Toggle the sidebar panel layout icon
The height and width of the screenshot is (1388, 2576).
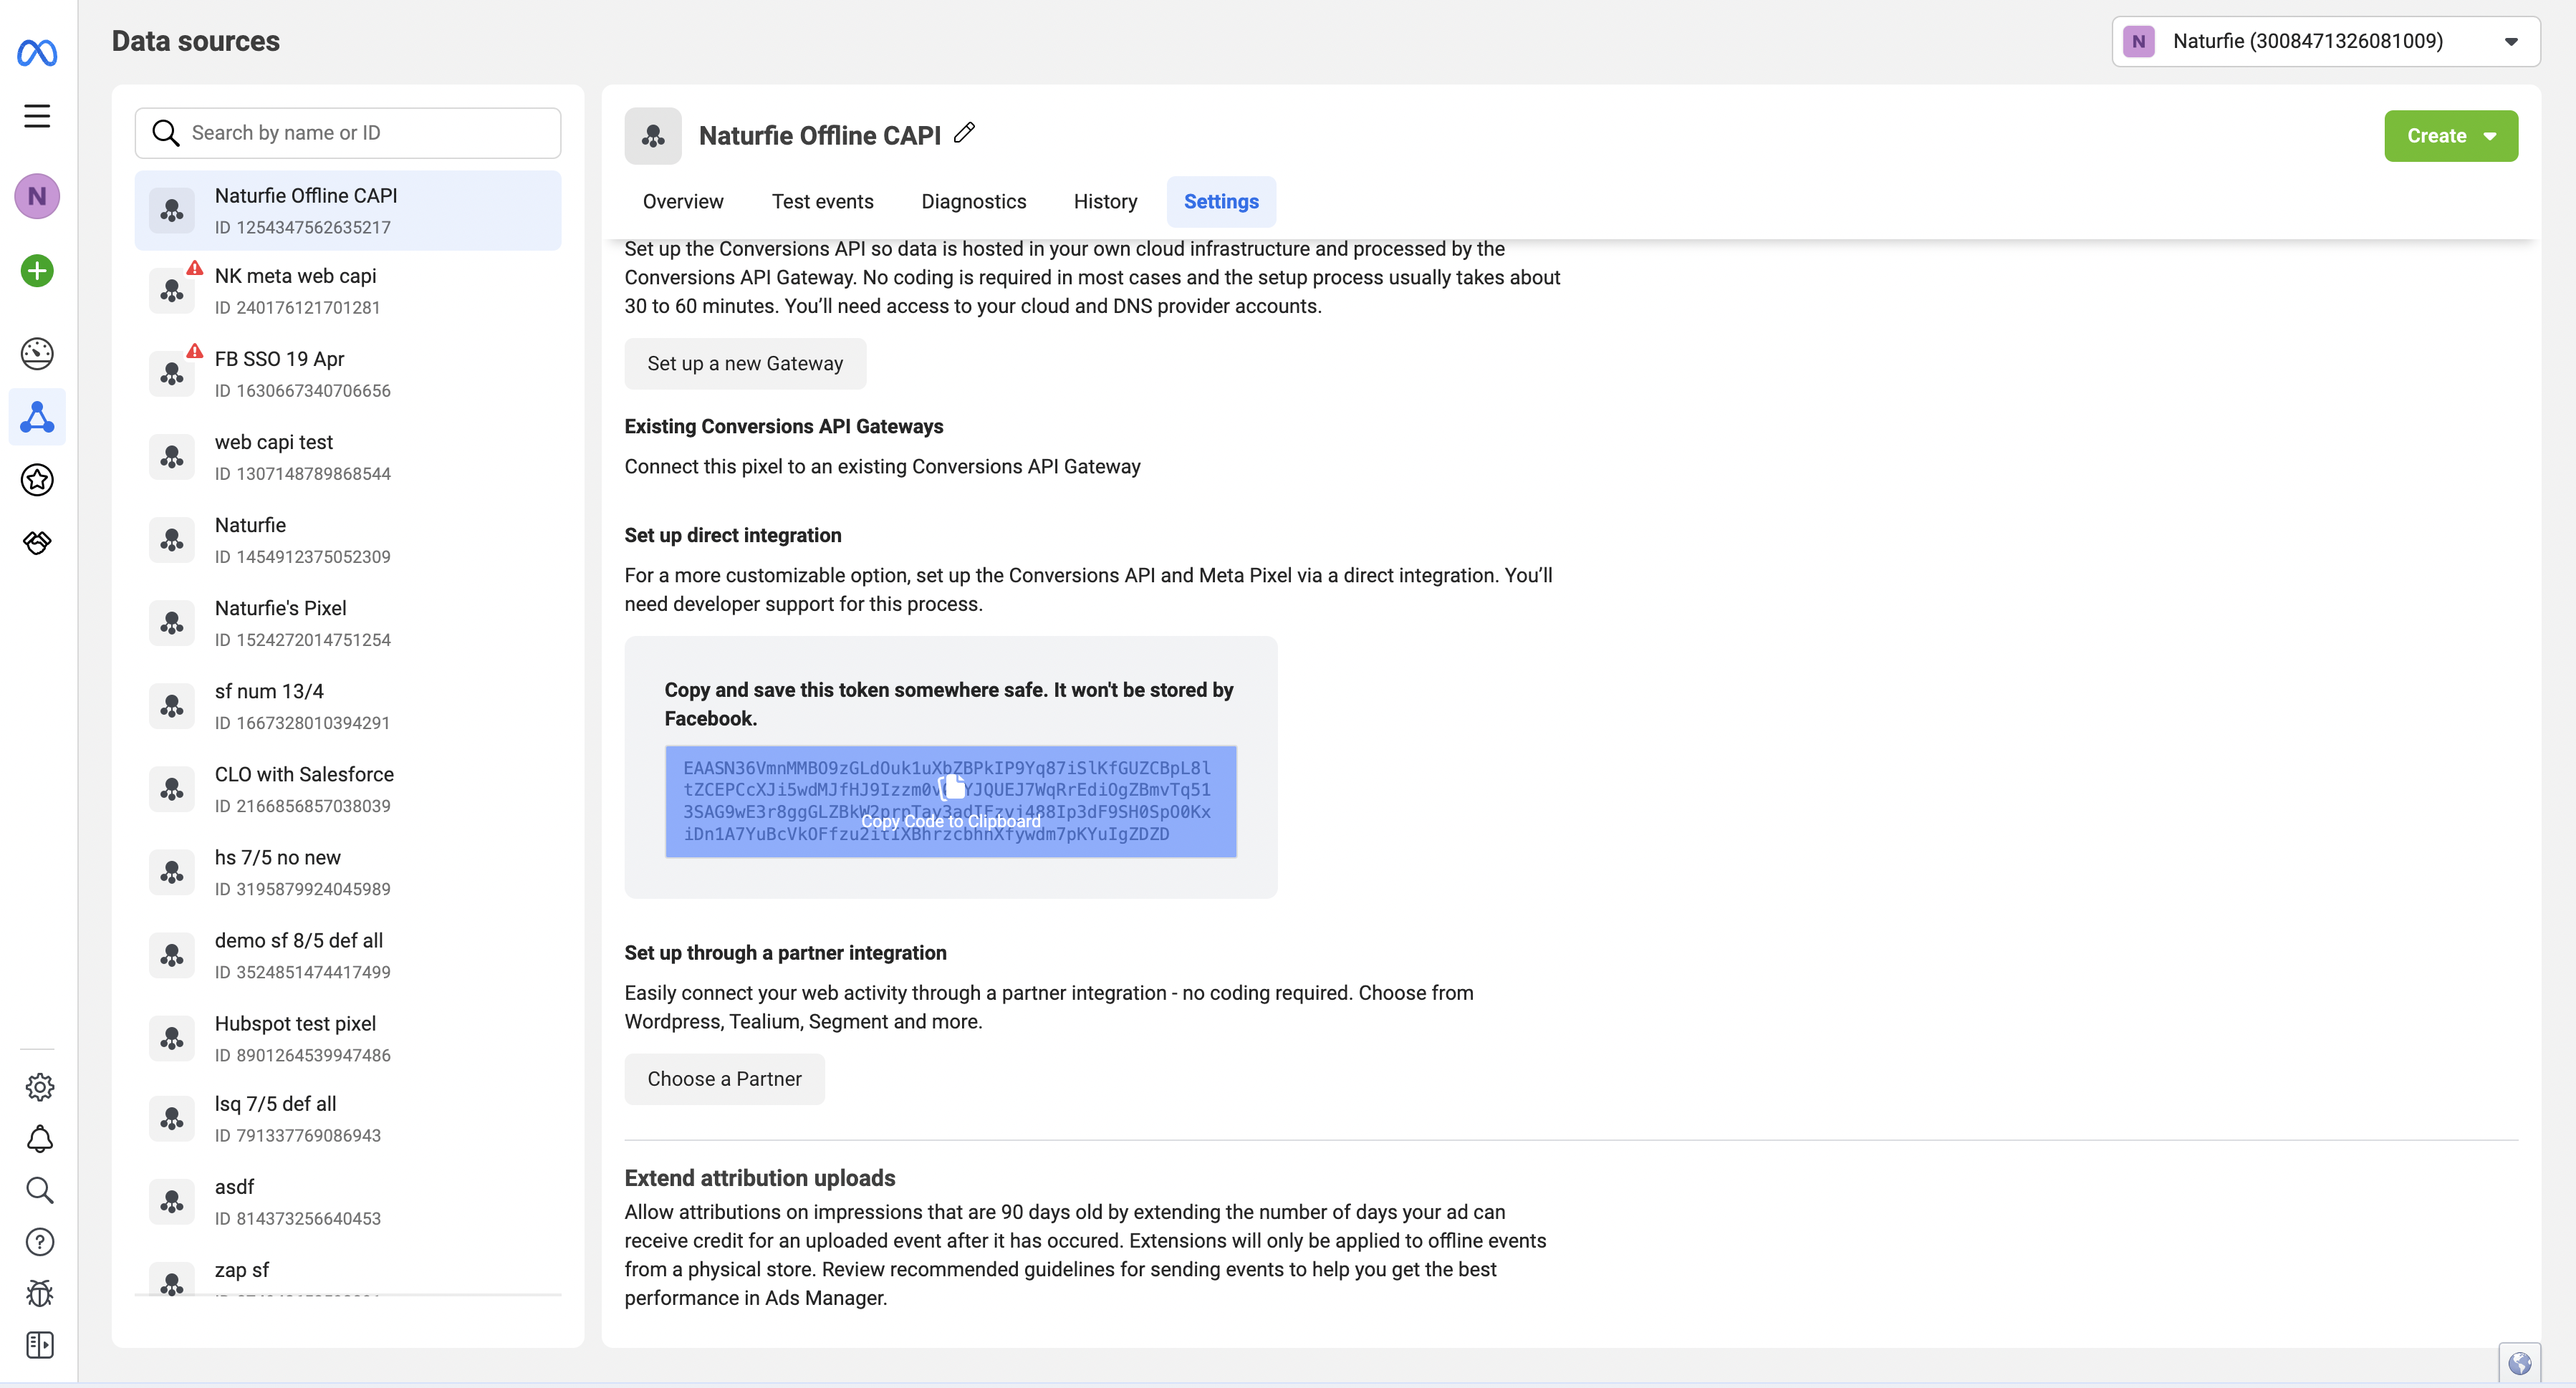pos(39,1345)
